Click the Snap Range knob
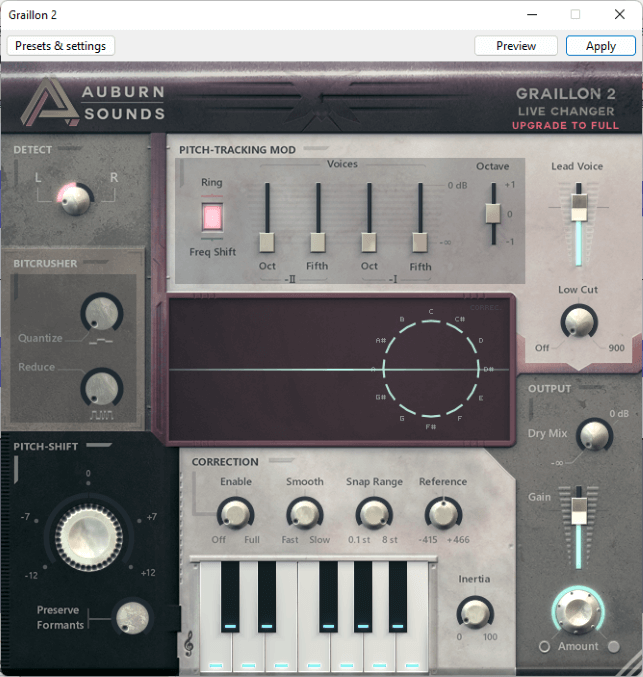The height and width of the screenshot is (677, 643). [374, 513]
